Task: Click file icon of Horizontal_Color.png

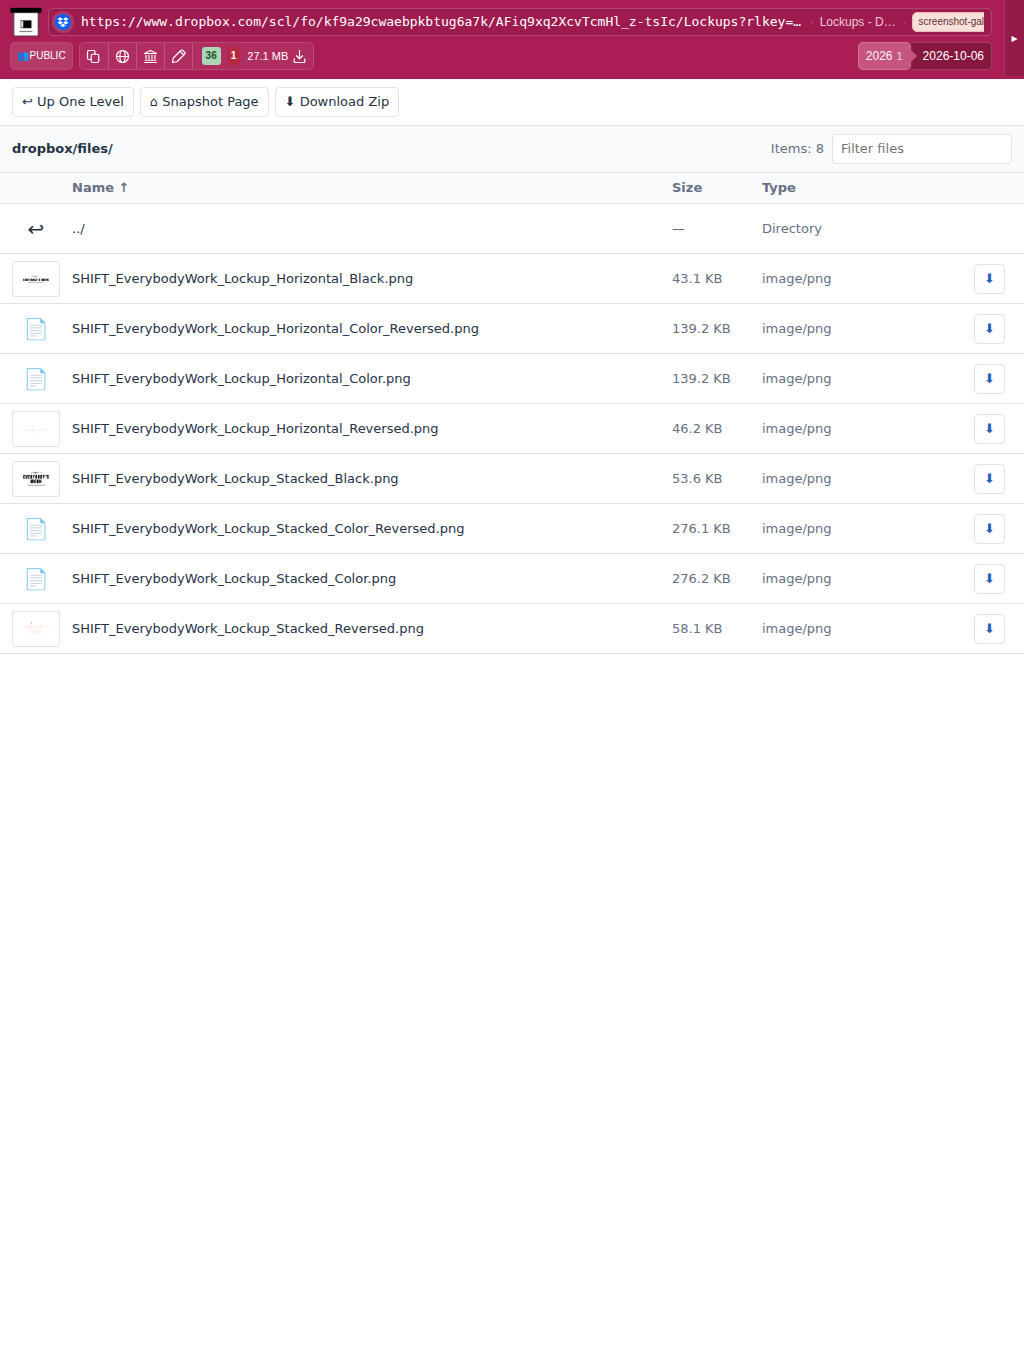Action: coord(36,379)
